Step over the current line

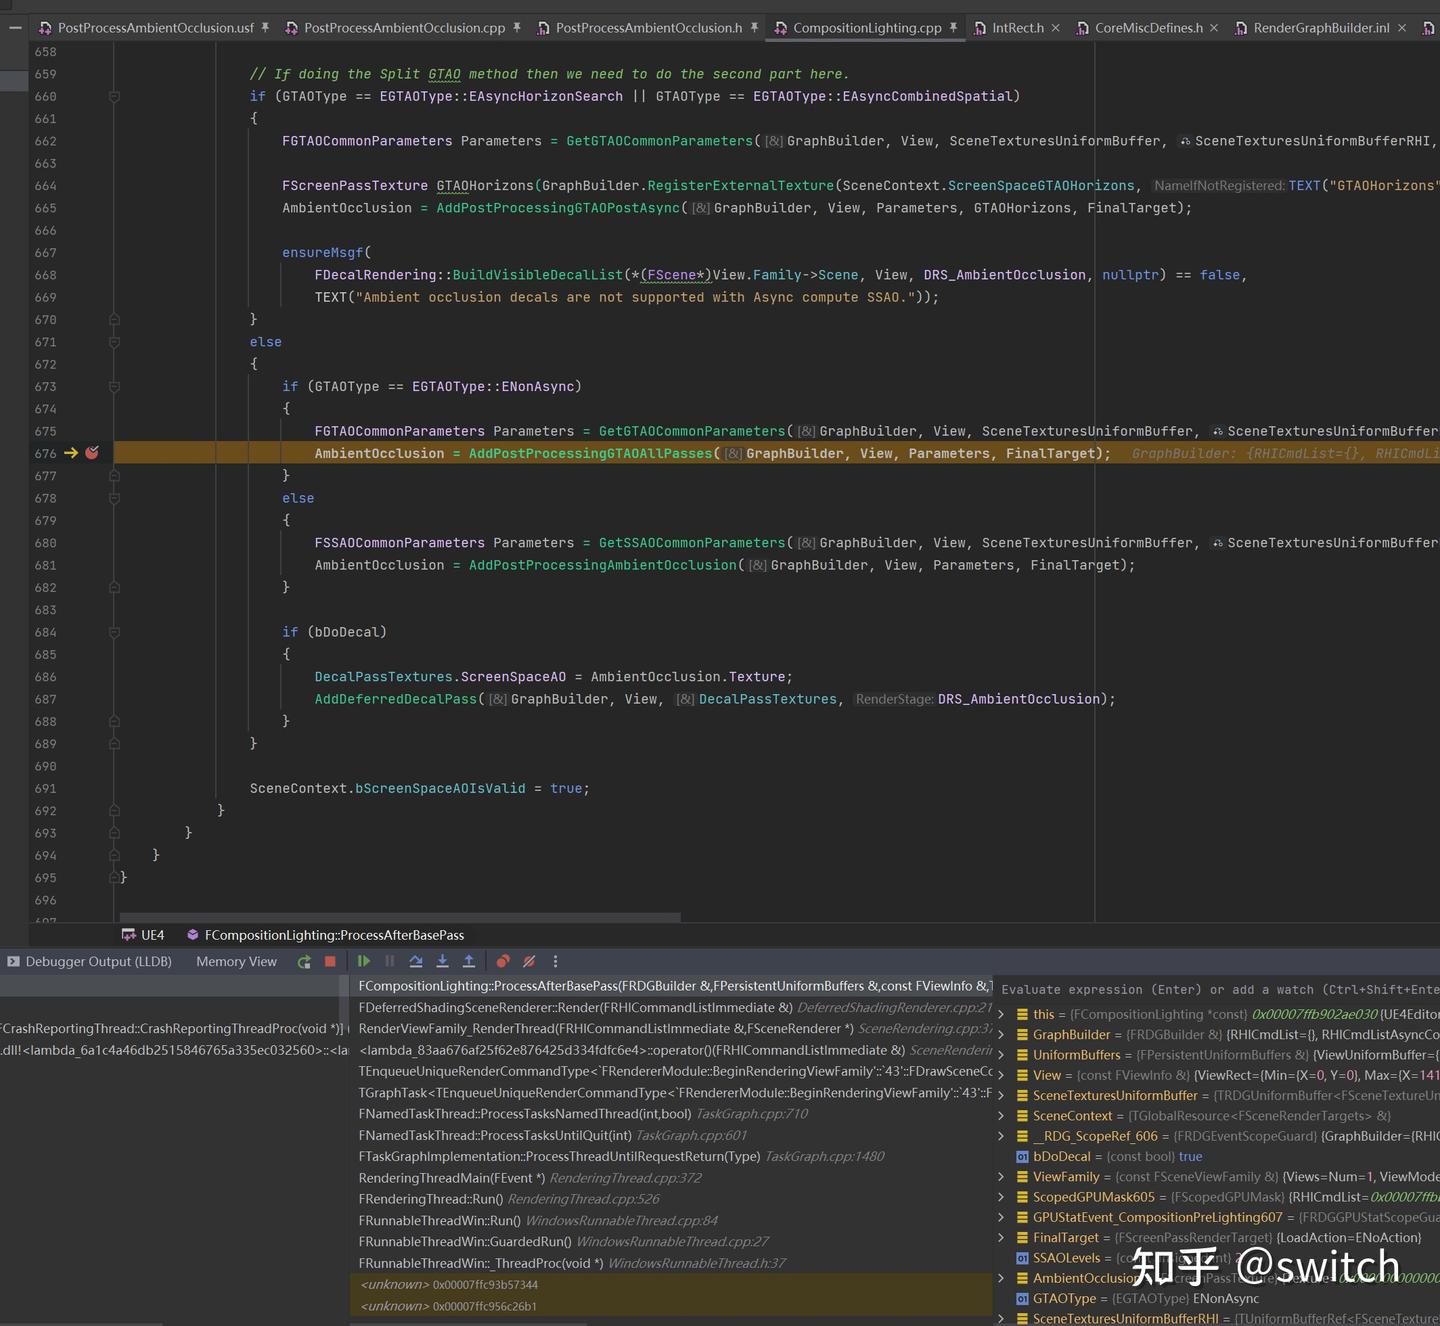[415, 961]
